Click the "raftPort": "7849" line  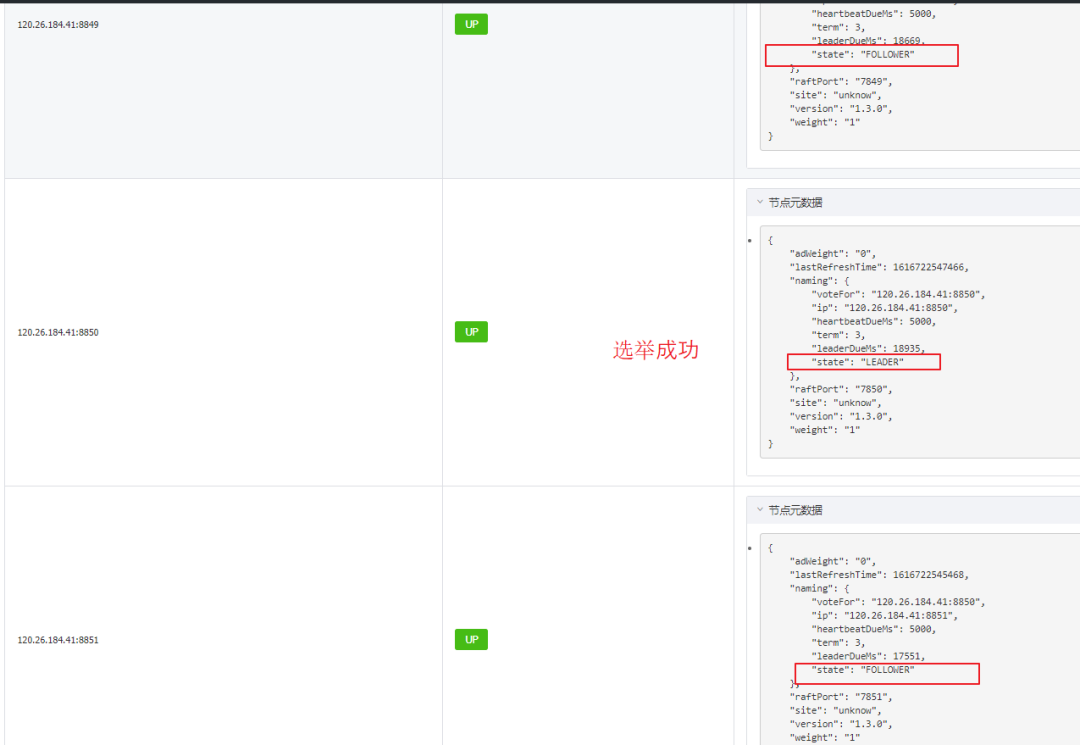pyautogui.click(x=841, y=82)
